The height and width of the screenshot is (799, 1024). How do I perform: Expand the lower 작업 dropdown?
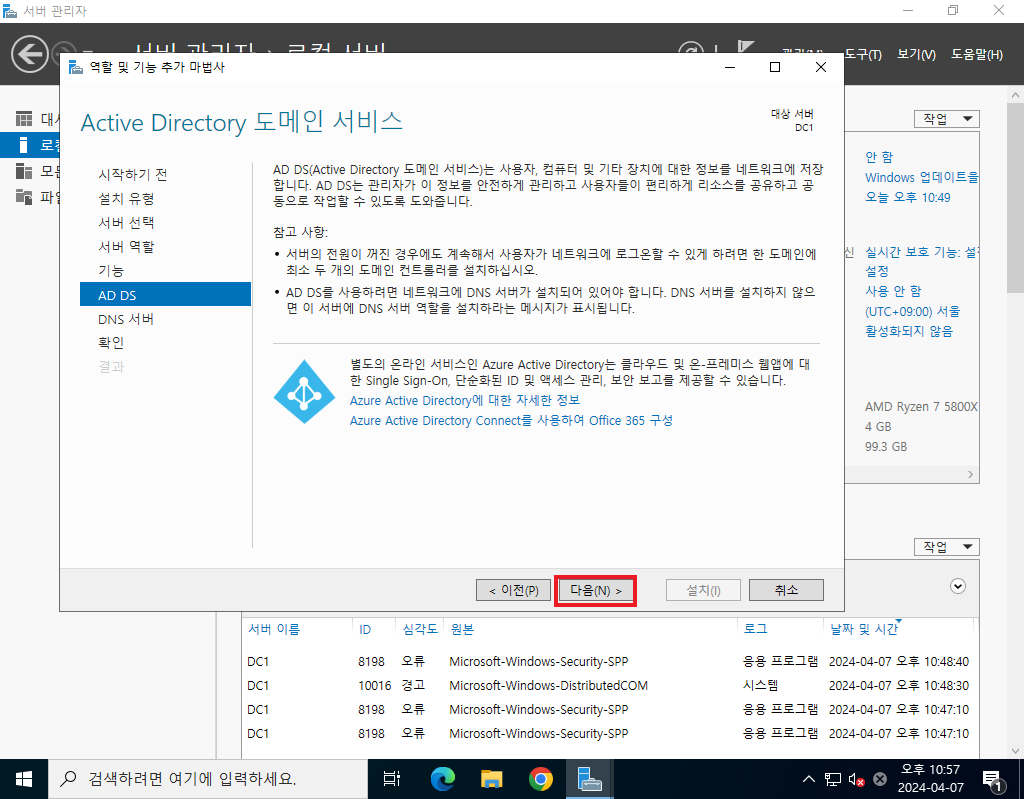(946, 547)
